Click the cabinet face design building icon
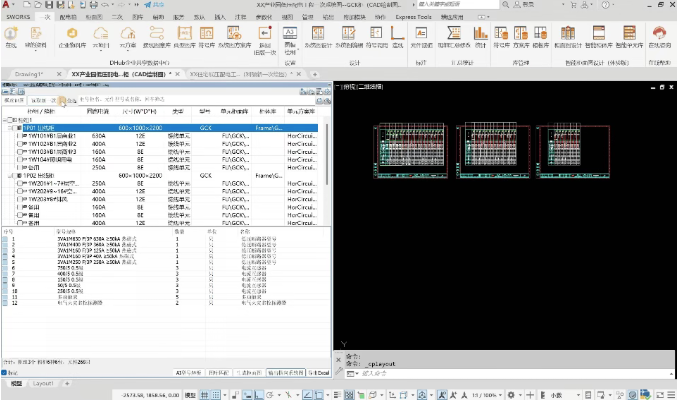Image resolution: width=678 pixels, height=401 pixels. click(x=568, y=33)
